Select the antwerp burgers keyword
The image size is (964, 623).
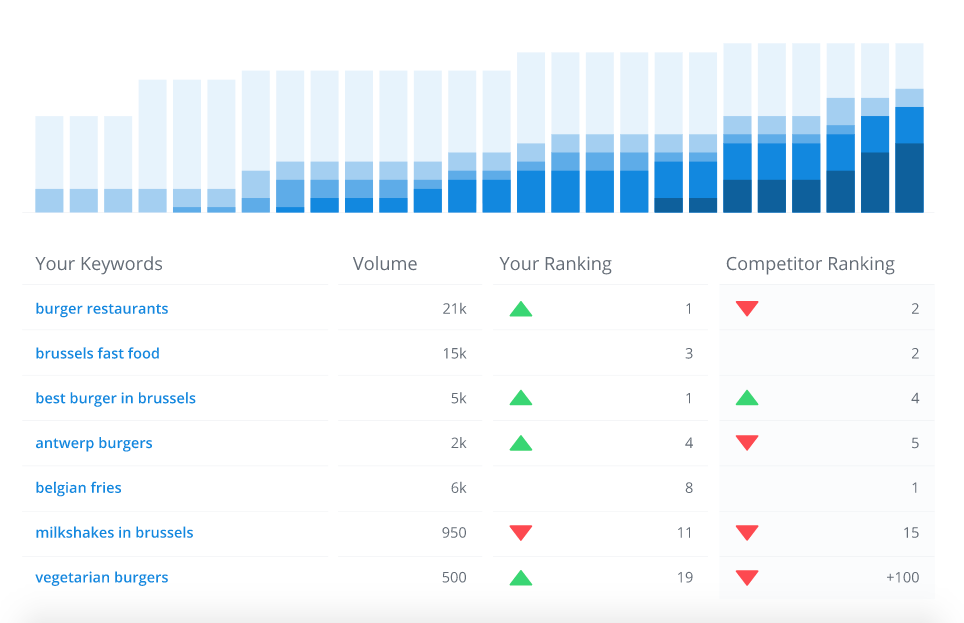[94, 443]
